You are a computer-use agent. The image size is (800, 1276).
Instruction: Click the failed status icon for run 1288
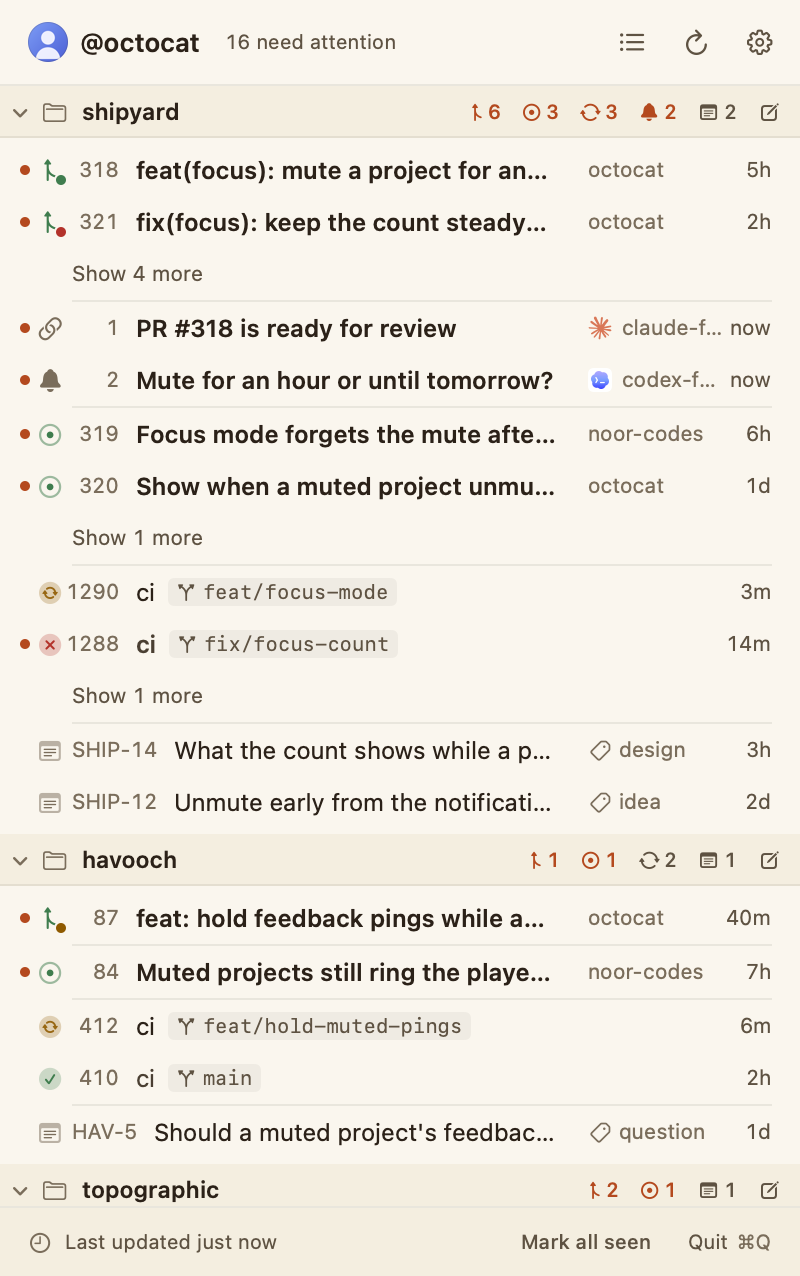(x=50, y=645)
